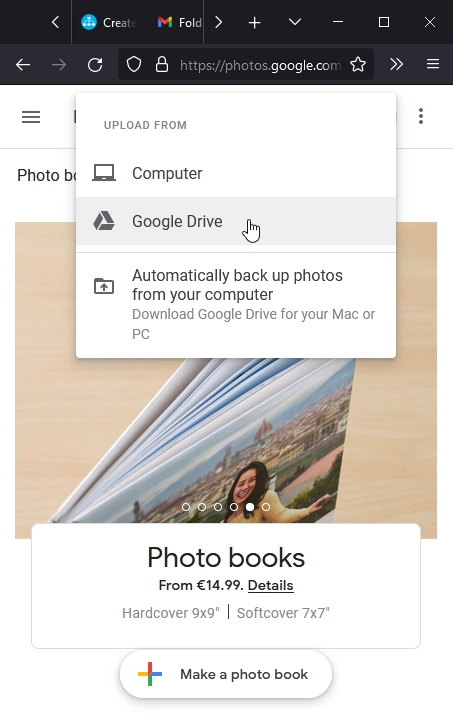
Task: Switch to the Gmail browser tab
Action: [180, 22]
